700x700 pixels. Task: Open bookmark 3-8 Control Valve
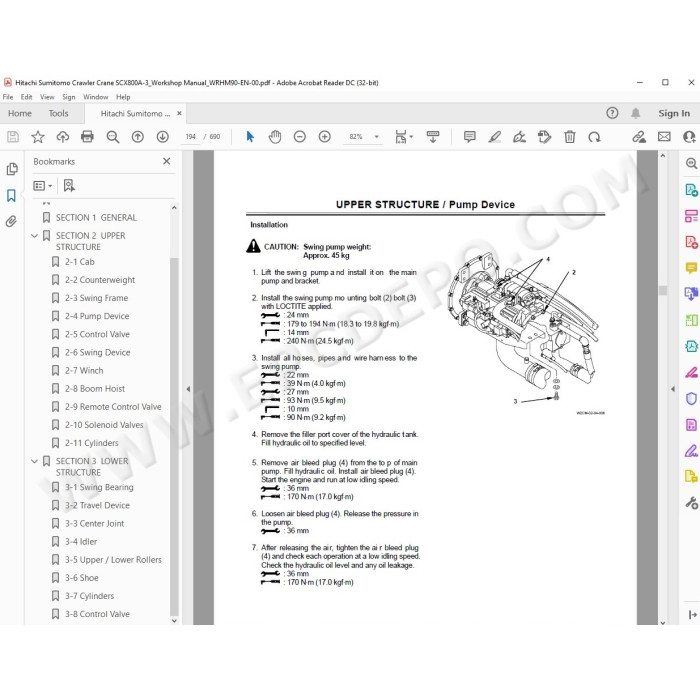pos(97,614)
